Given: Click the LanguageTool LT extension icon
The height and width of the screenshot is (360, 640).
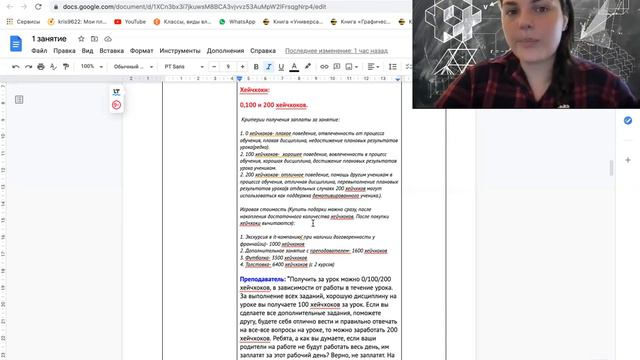Looking at the screenshot, I should [116, 92].
